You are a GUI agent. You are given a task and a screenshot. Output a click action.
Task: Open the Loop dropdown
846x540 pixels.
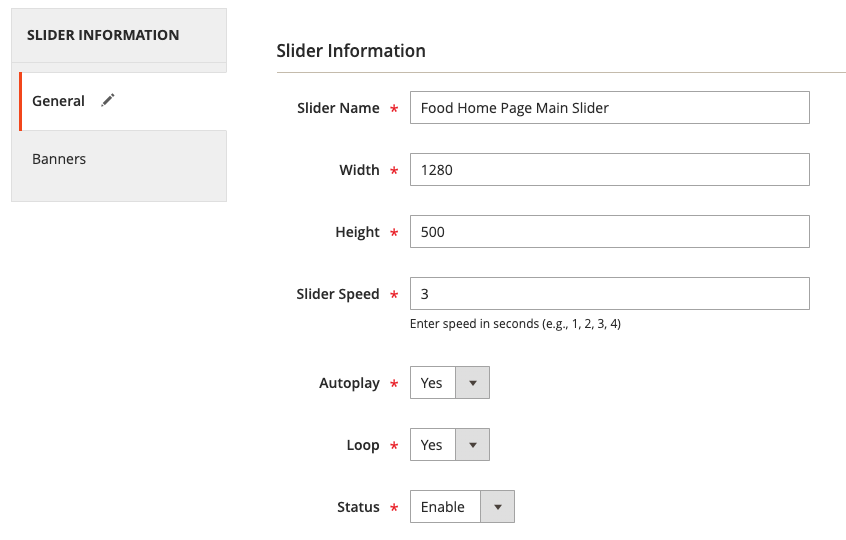click(x=450, y=445)
